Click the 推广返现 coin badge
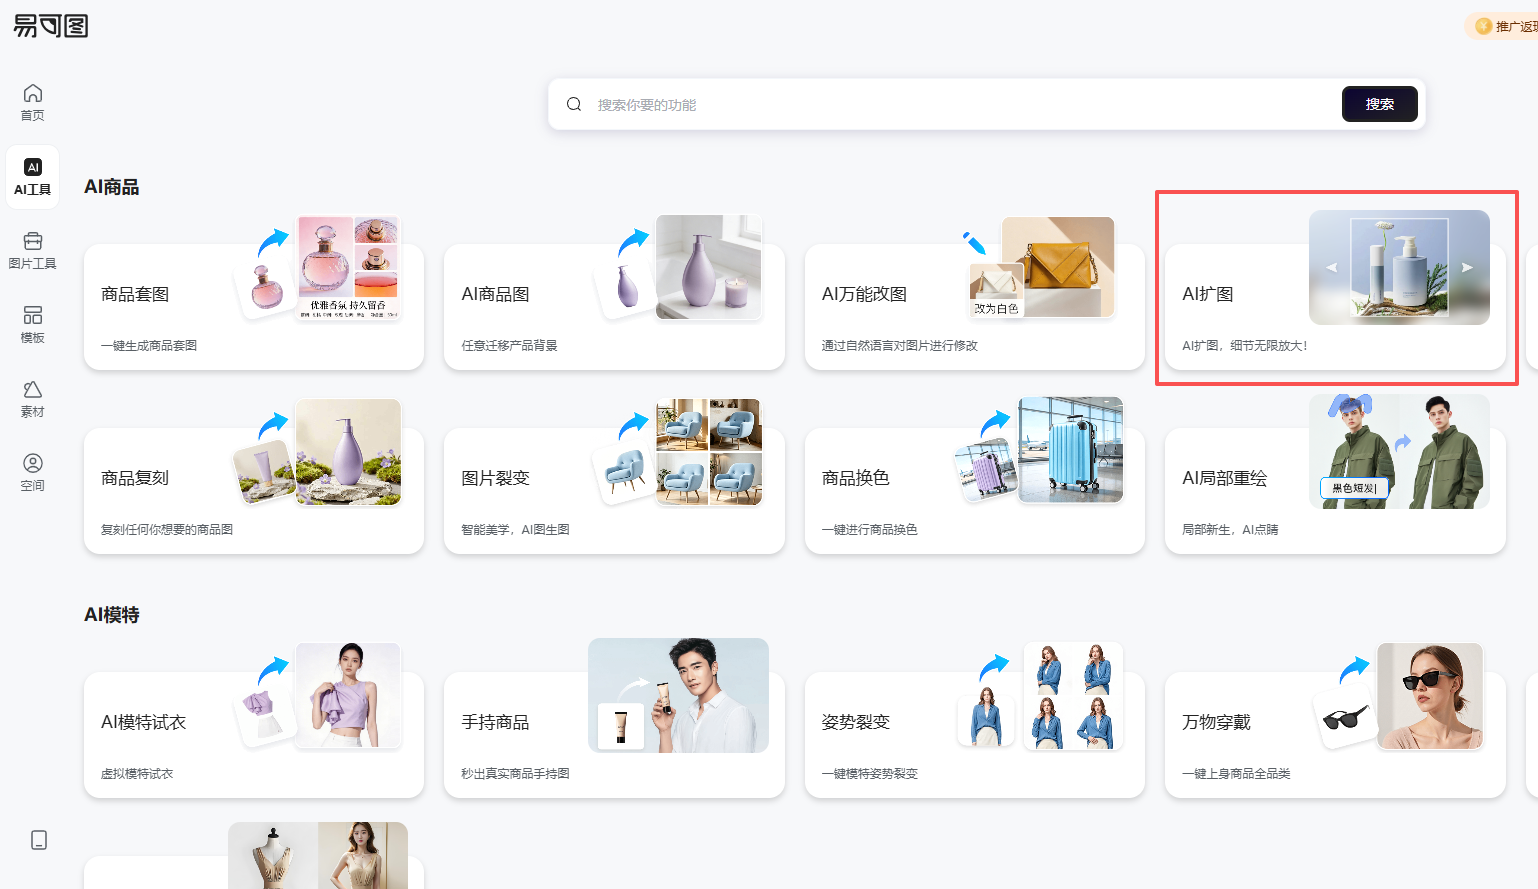Image resolution: width=1538 pixels, height=889 pixels. 1502,26
